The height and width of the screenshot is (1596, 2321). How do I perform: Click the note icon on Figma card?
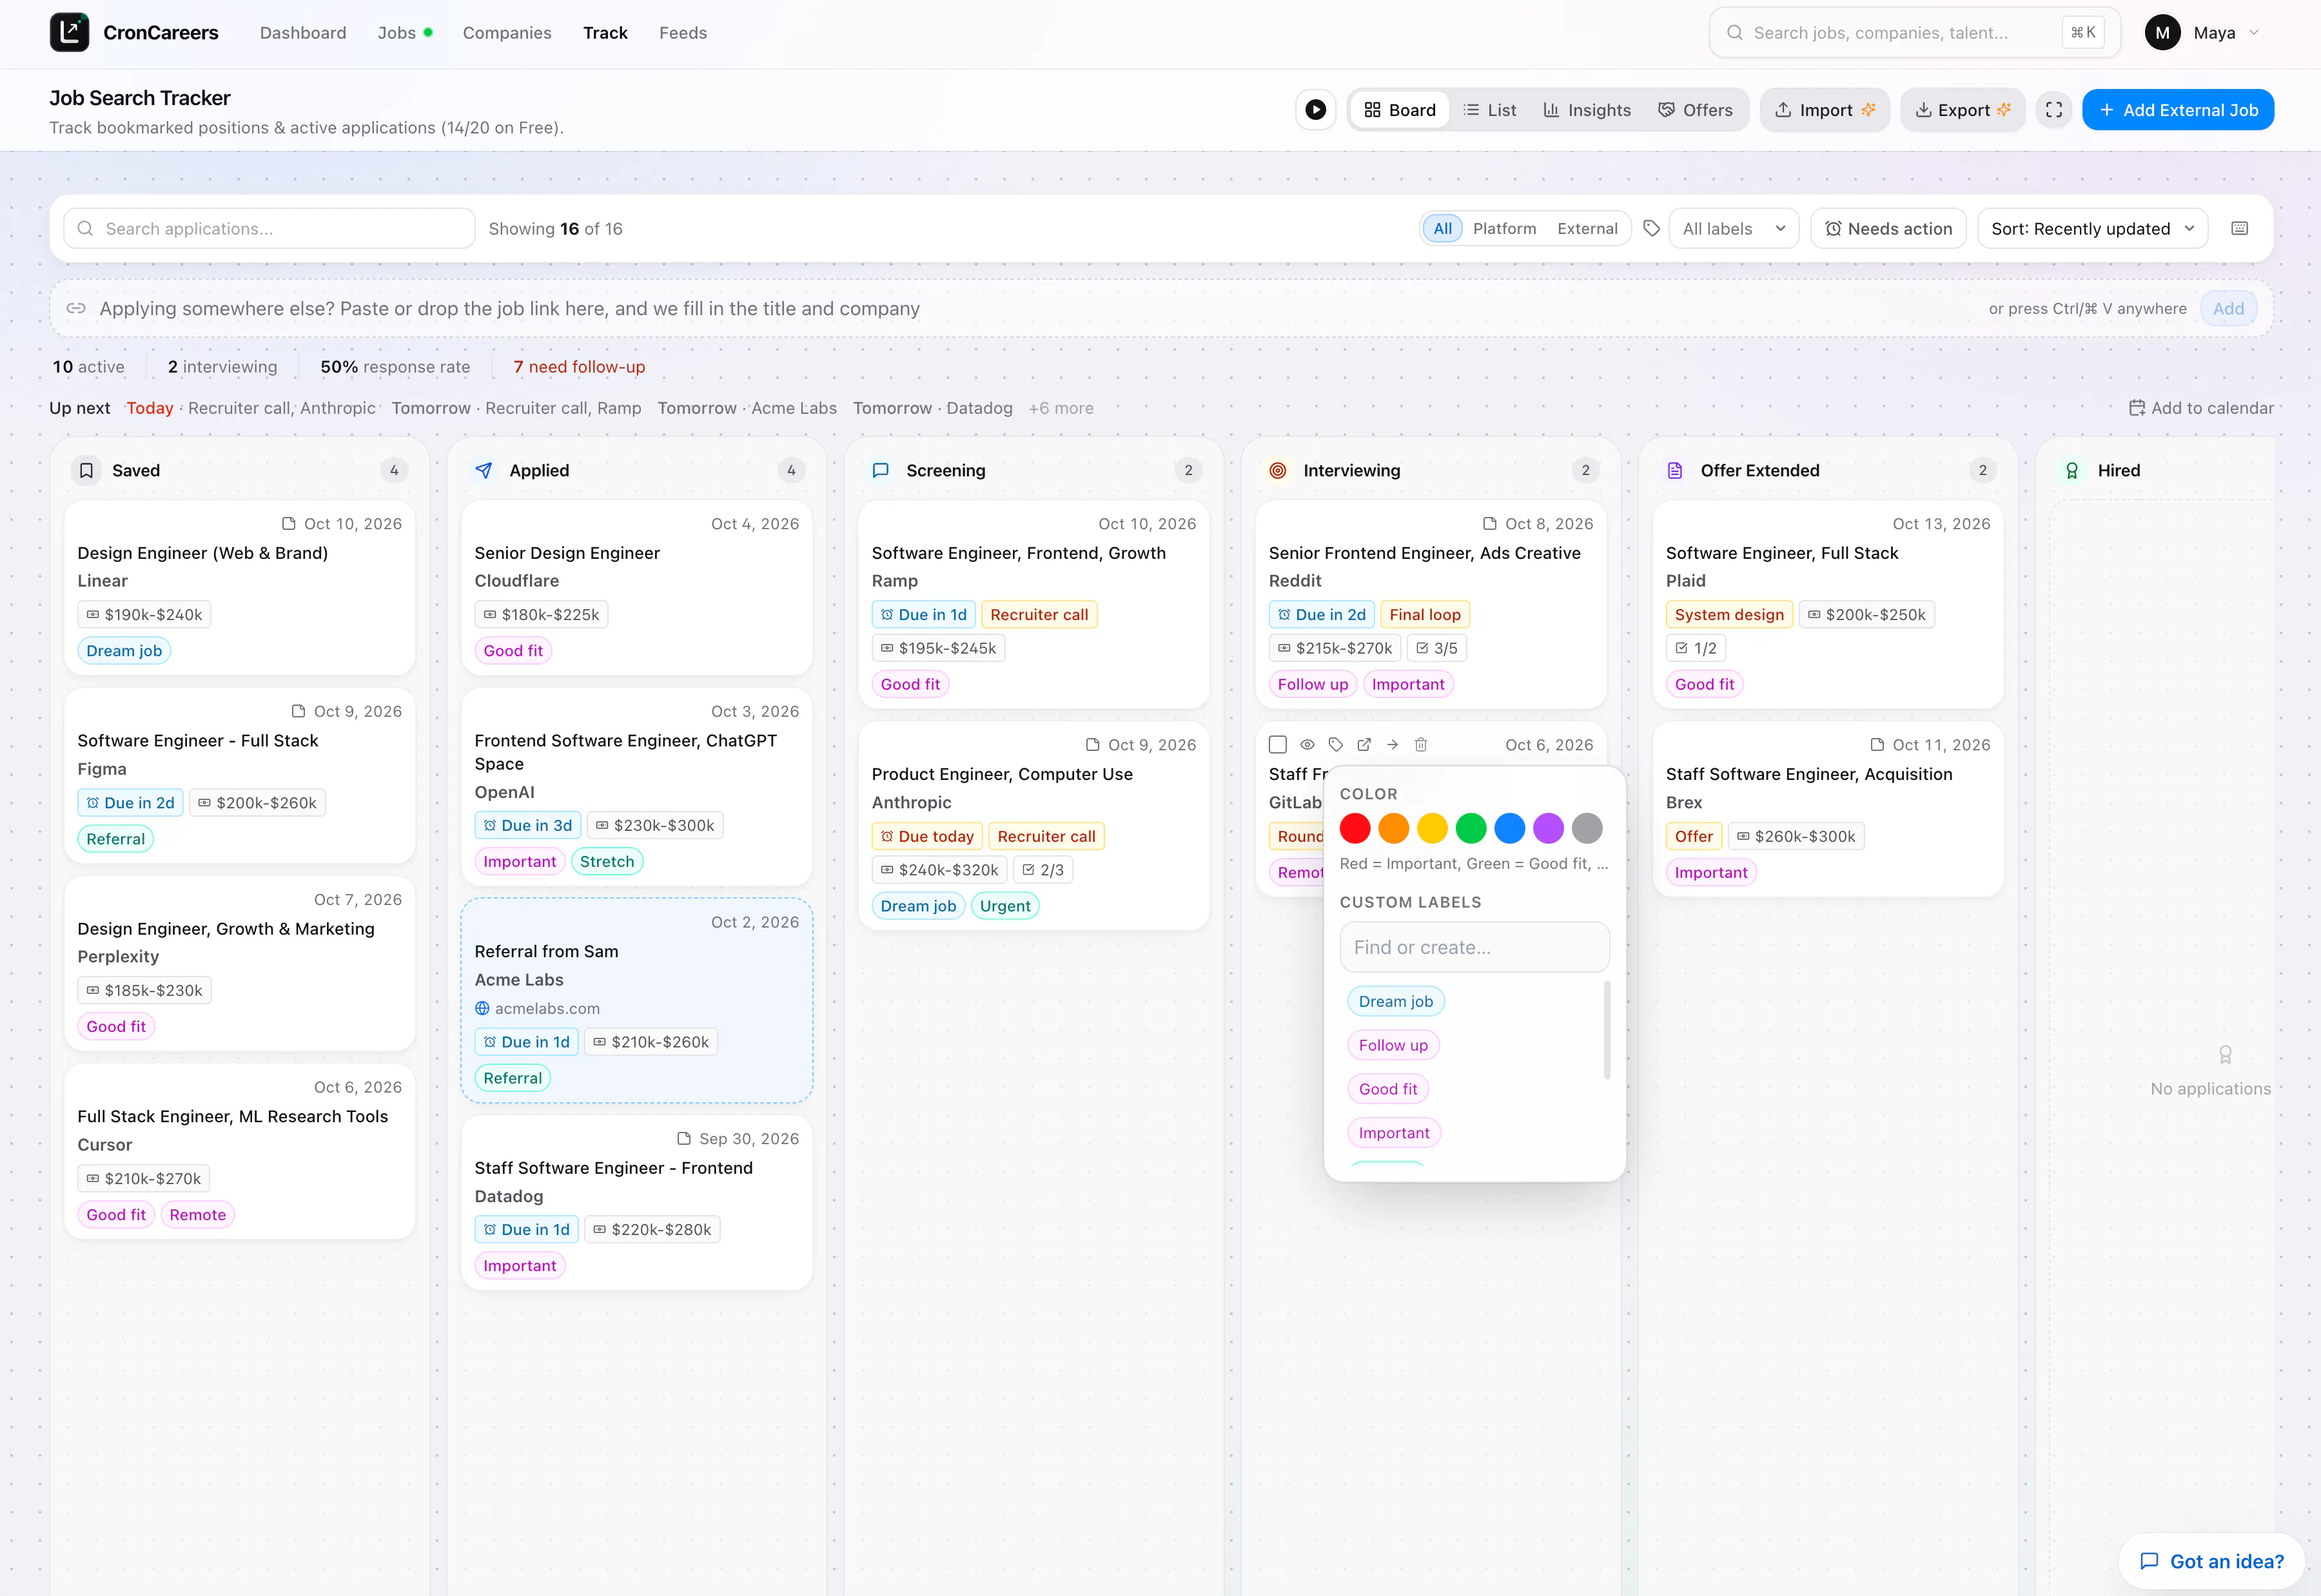point(298,712)
